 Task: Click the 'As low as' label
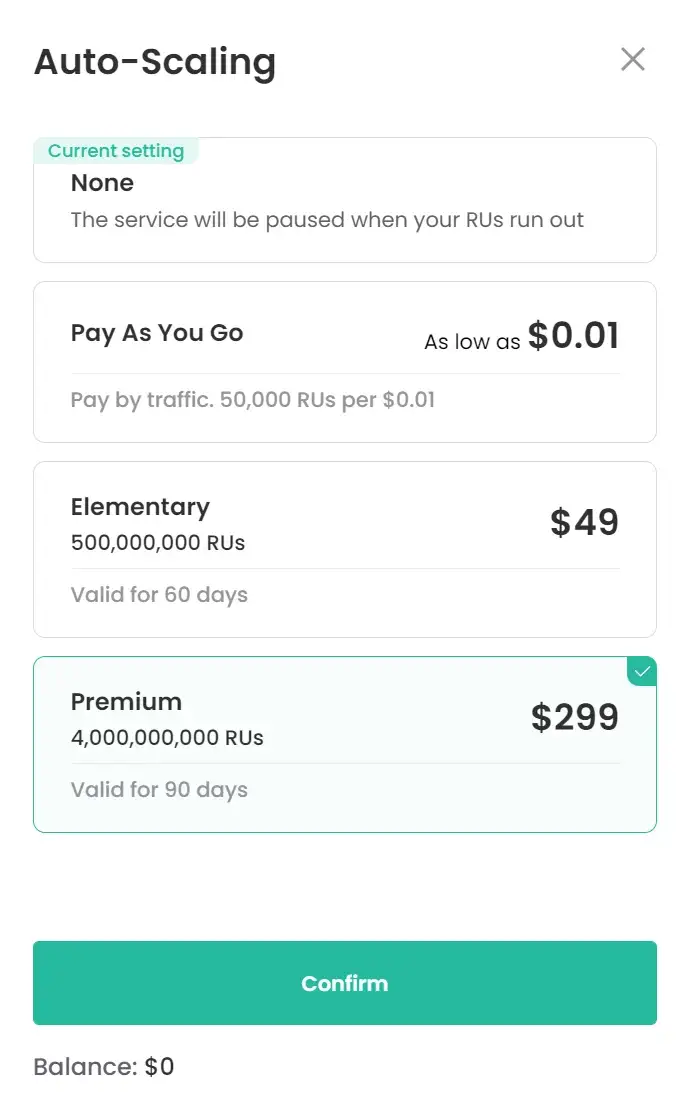[472, 341]
